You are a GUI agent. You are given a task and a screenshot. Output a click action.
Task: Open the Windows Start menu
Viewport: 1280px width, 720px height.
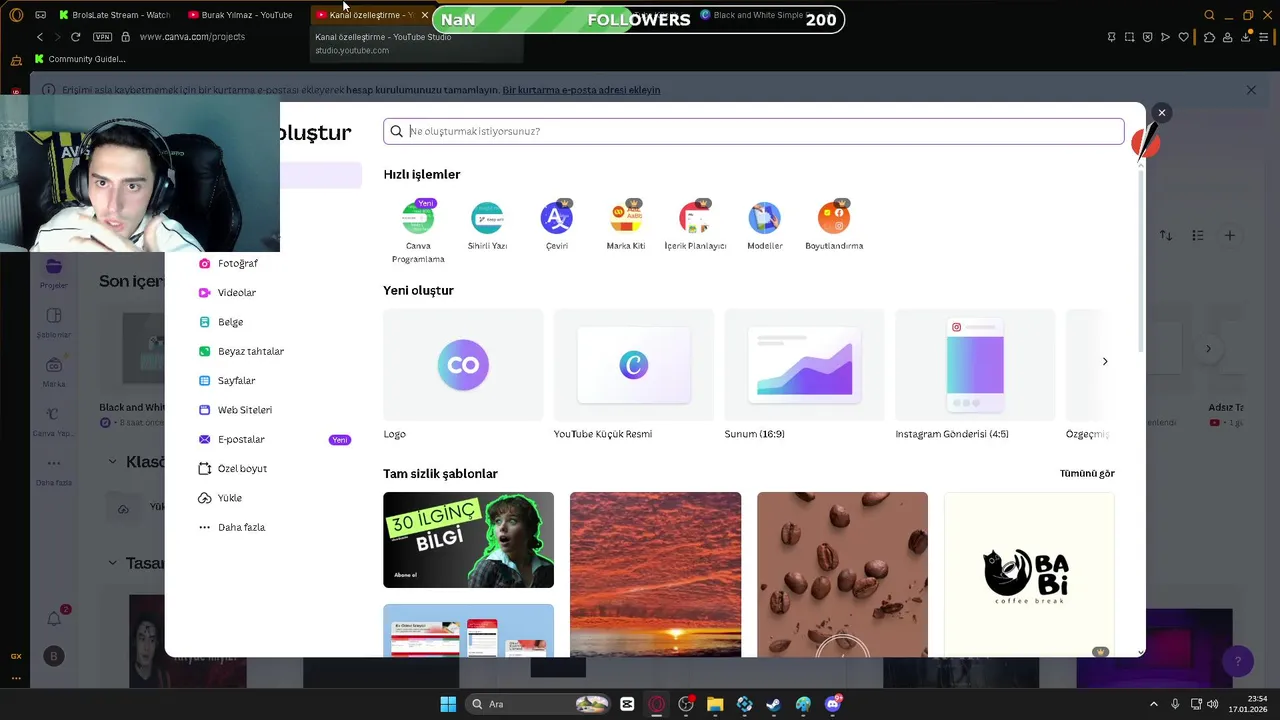coord(448,704)
